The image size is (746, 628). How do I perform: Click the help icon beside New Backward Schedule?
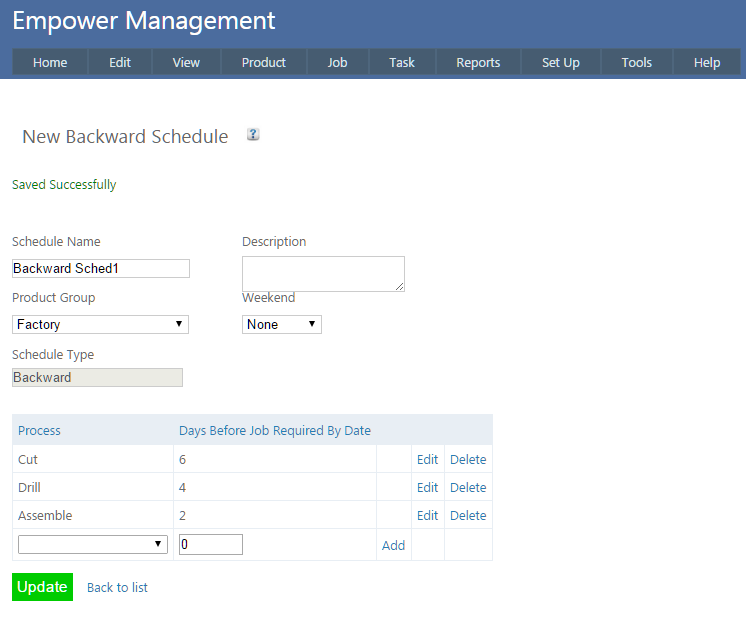pos(253,135)
